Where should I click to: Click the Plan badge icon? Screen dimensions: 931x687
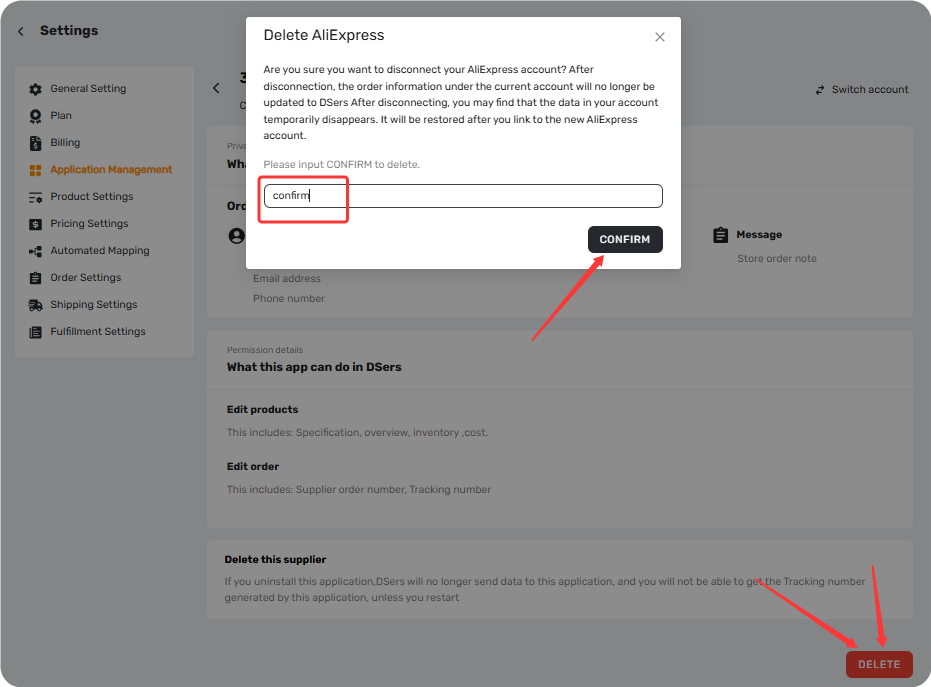pyautogui.click(x=36, y=116)
